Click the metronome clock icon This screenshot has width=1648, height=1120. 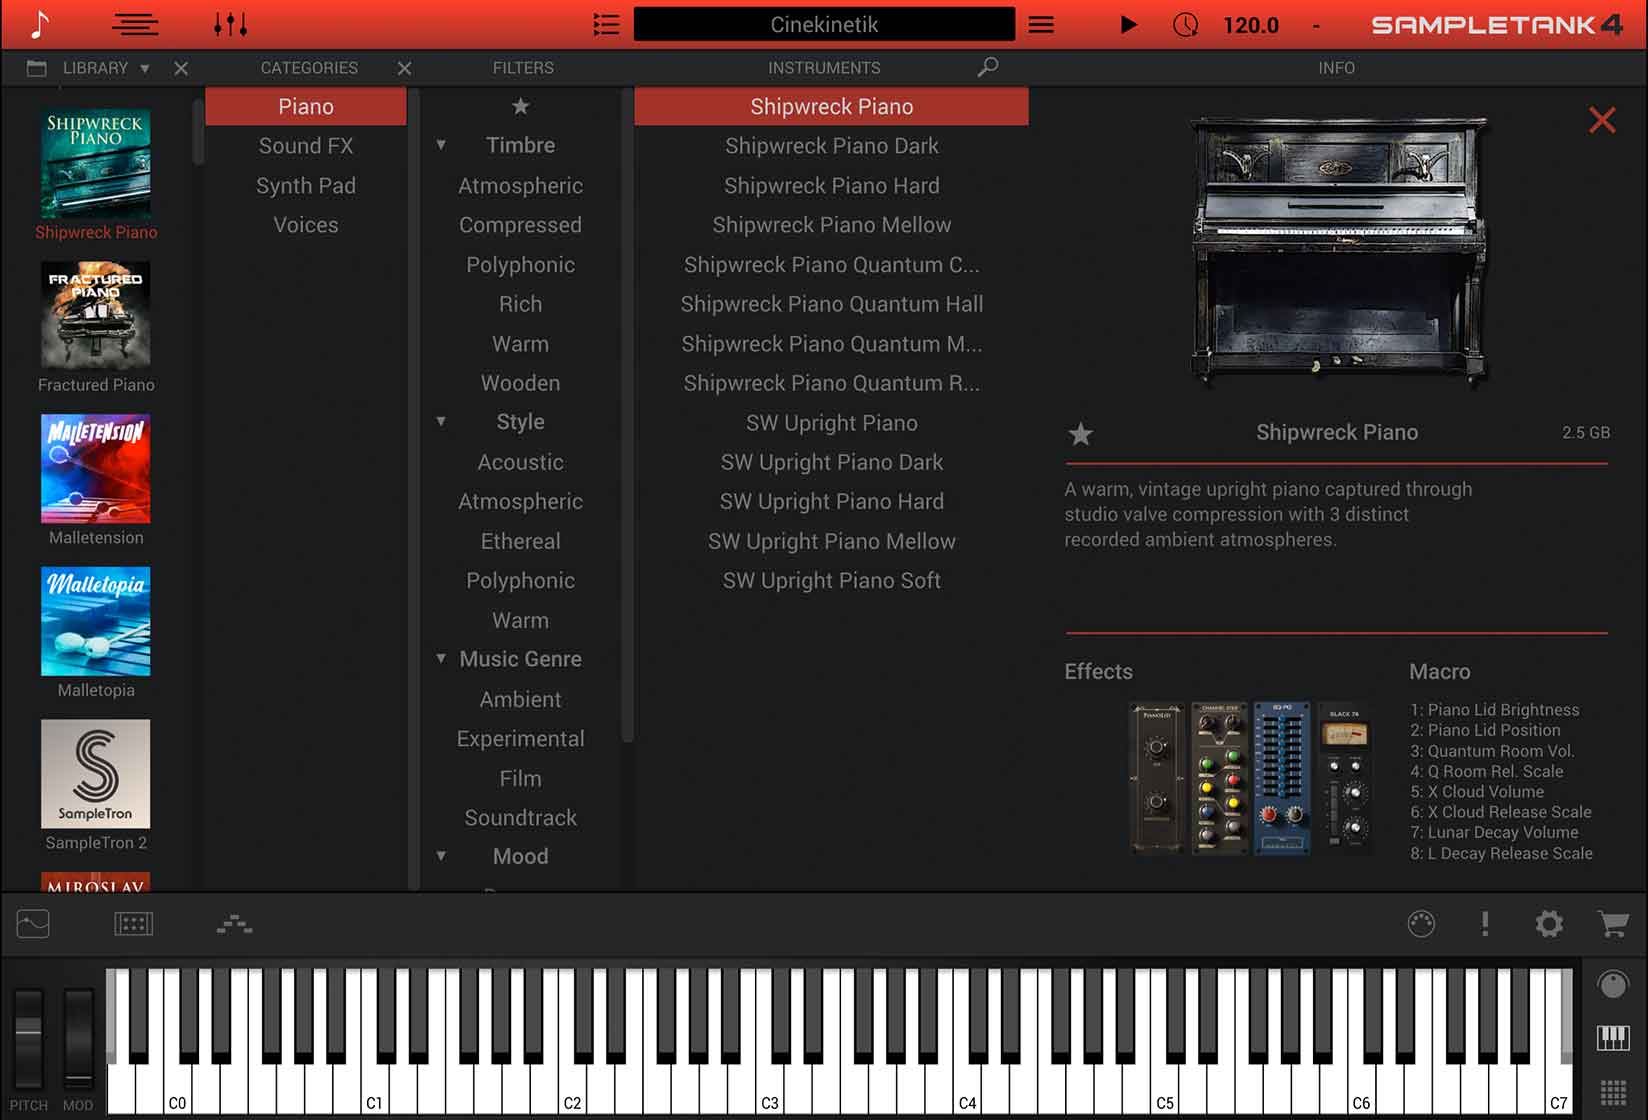pos(1185,24)
